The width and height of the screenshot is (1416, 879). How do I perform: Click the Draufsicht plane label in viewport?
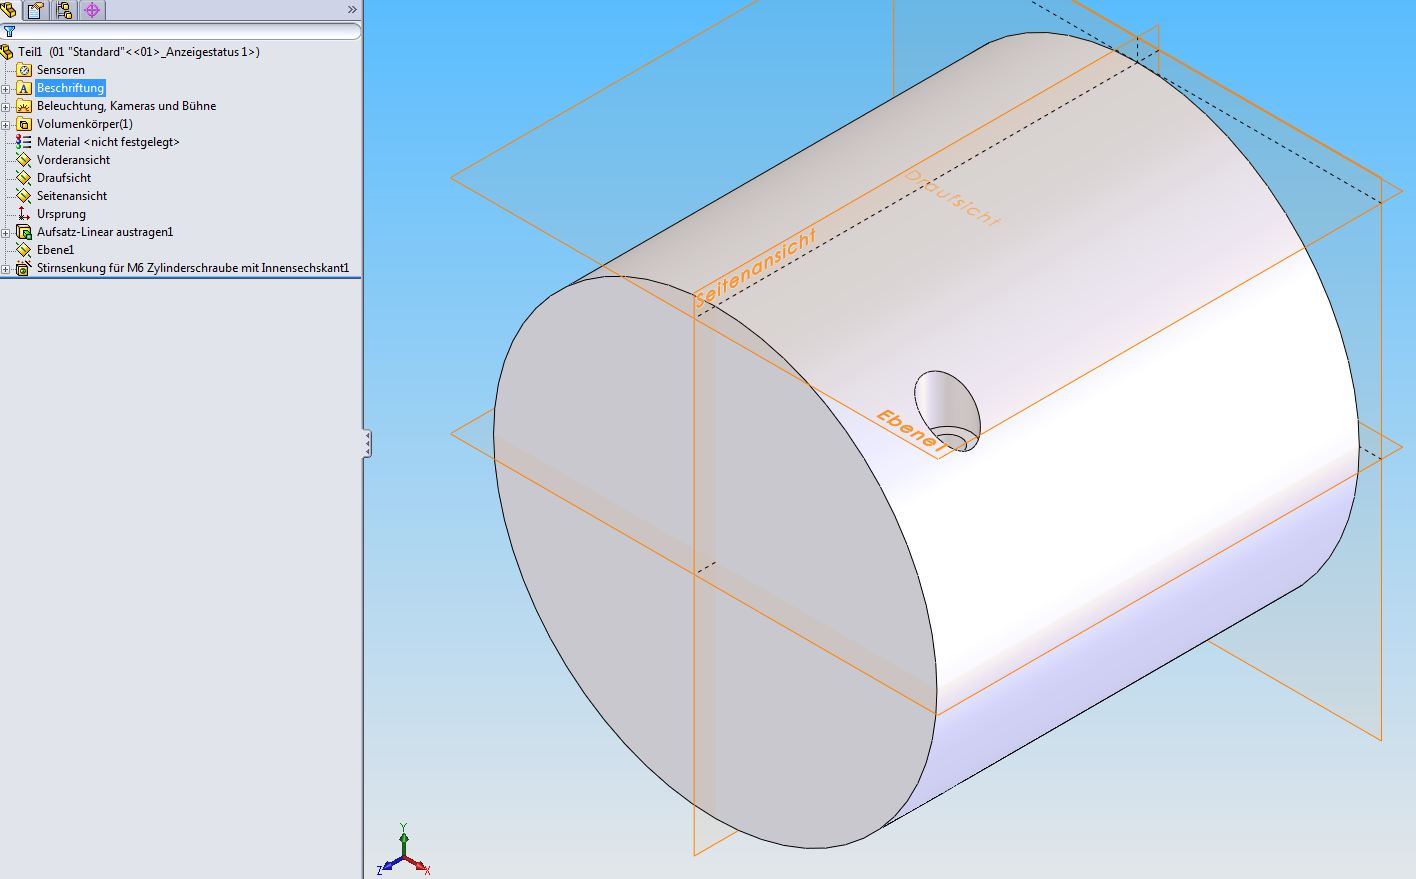[x=952, y=197]
